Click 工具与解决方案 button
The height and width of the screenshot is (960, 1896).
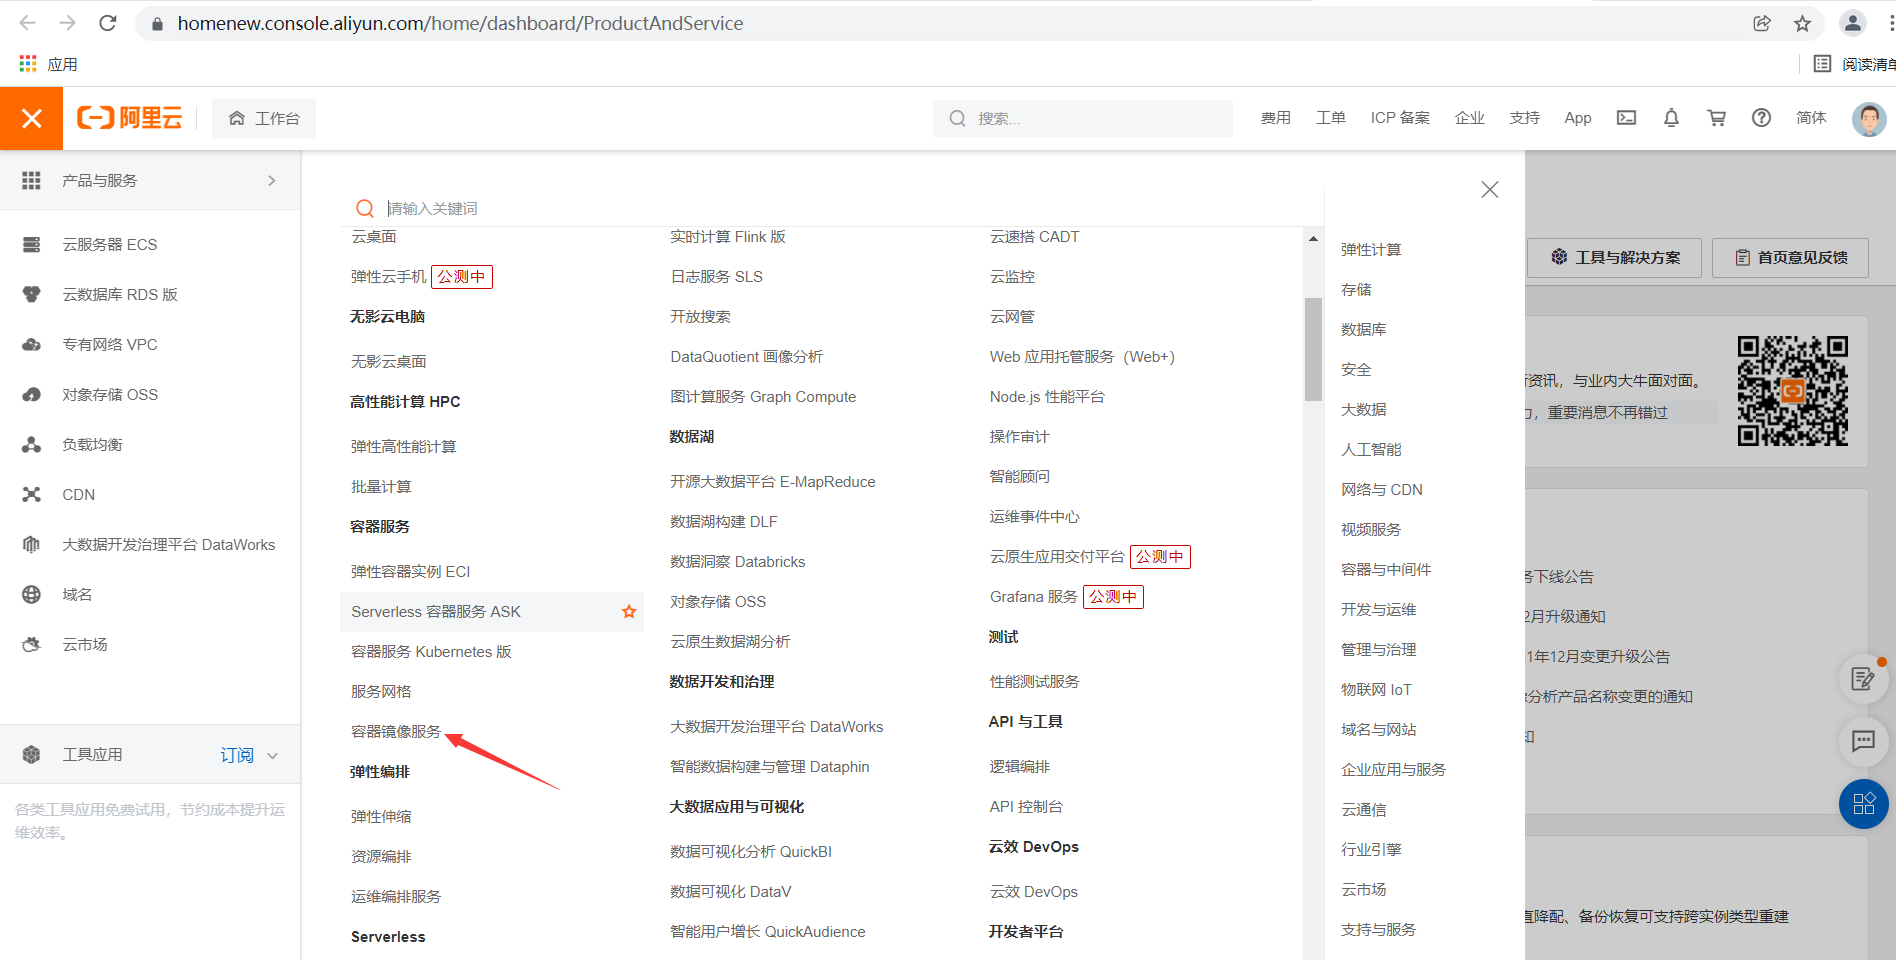pos(1615,257)
